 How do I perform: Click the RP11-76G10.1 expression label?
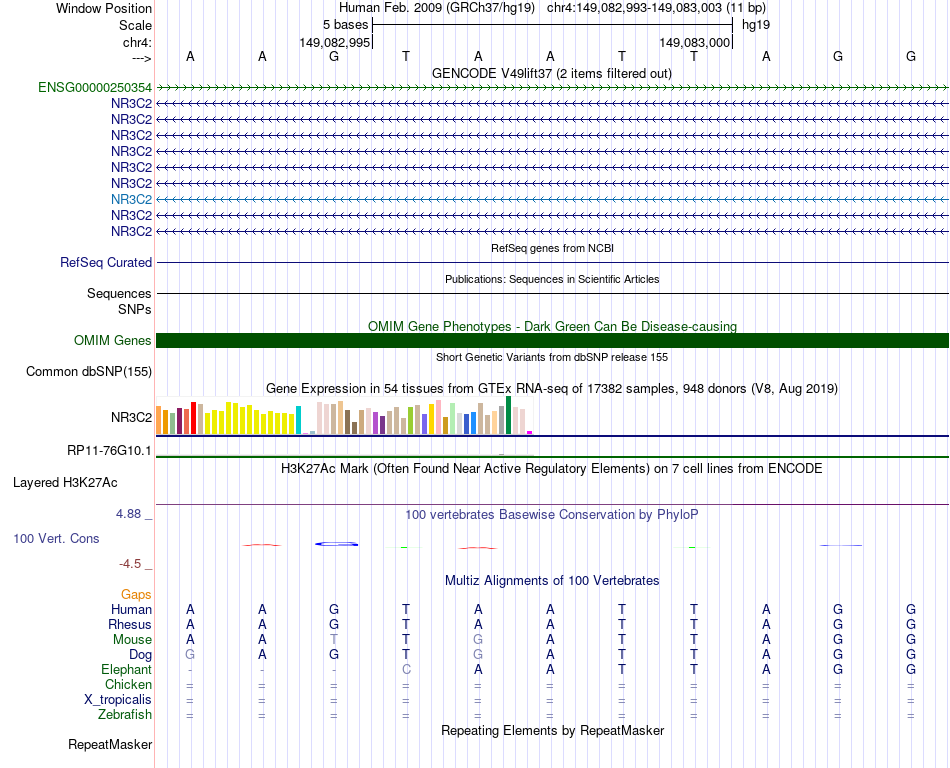[110, 451]
